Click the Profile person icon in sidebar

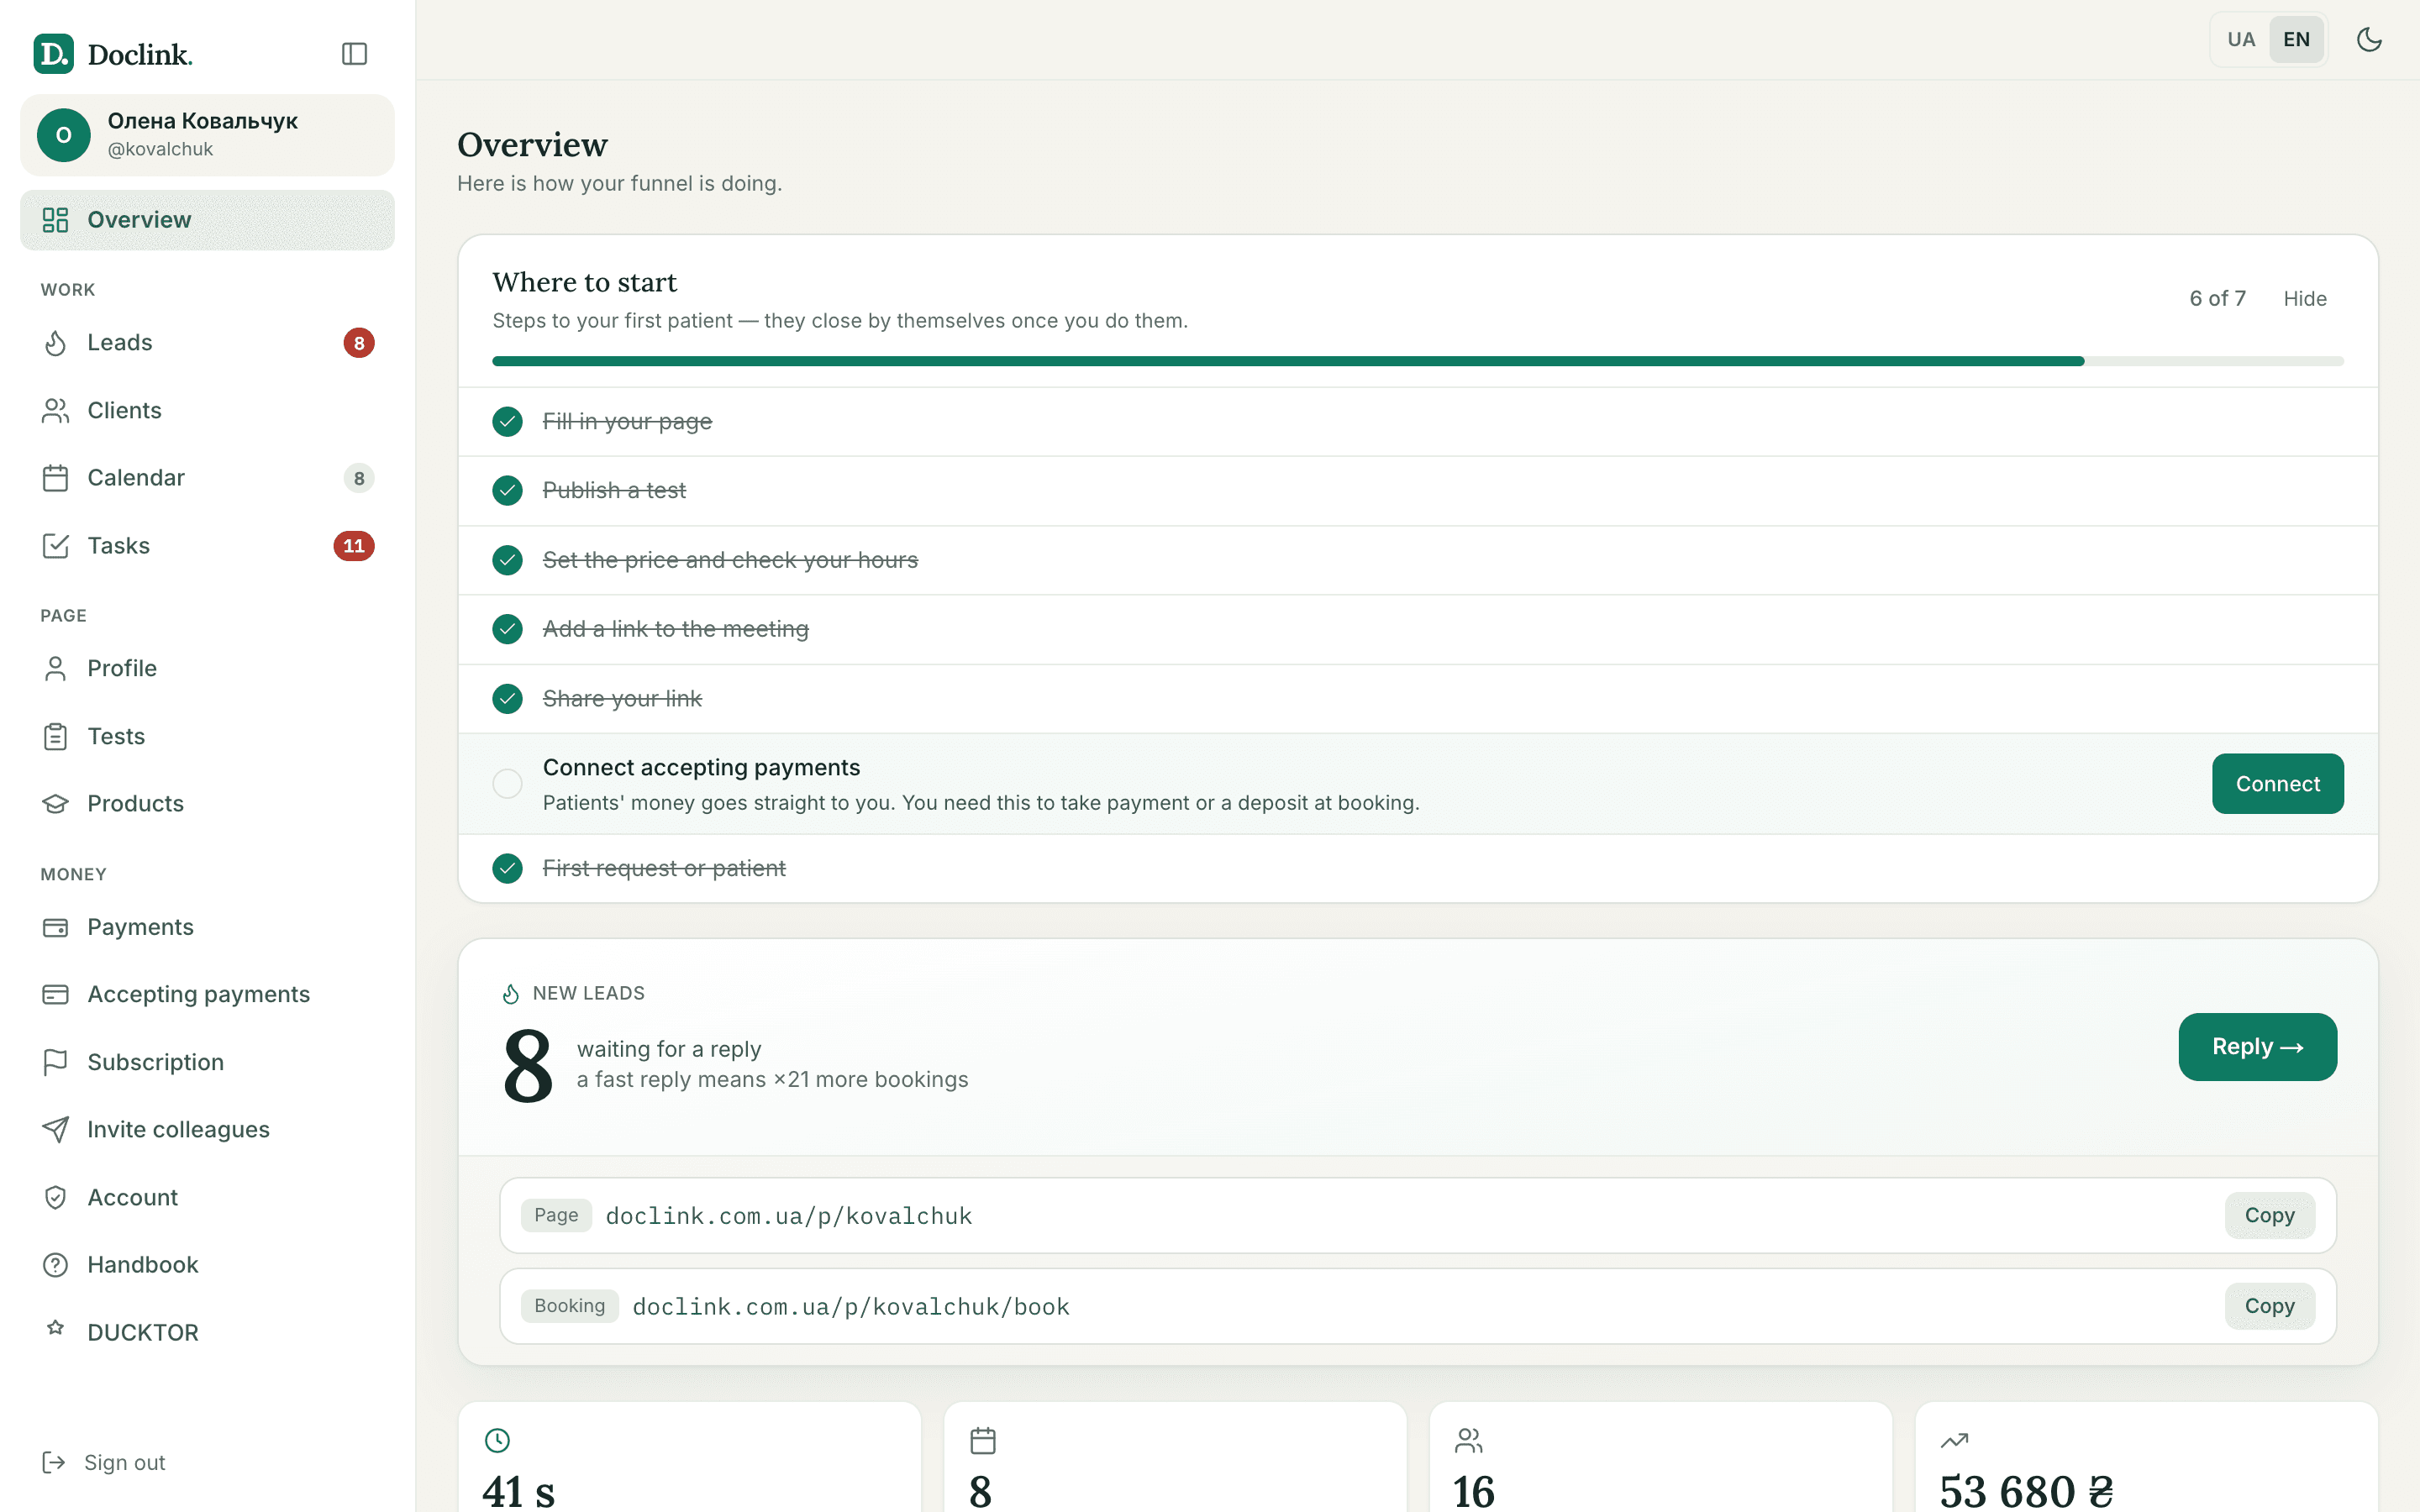click(x=55, y=668)
